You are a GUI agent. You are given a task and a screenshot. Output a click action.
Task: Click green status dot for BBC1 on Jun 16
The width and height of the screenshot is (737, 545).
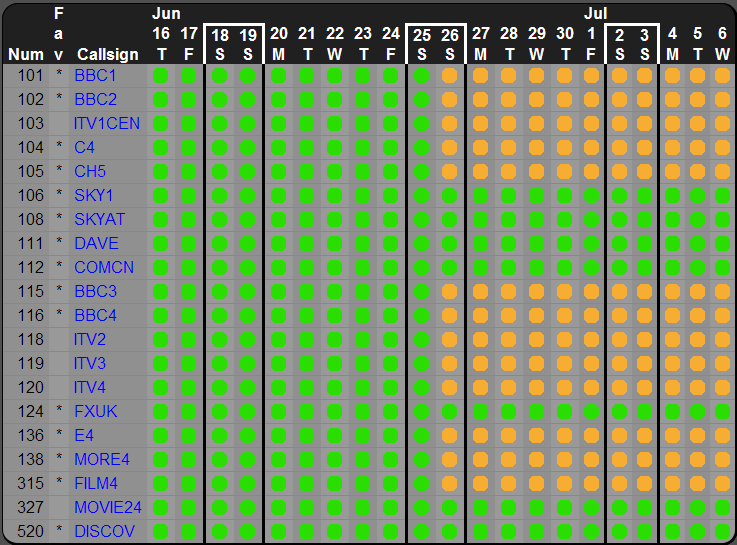[161, 76]
